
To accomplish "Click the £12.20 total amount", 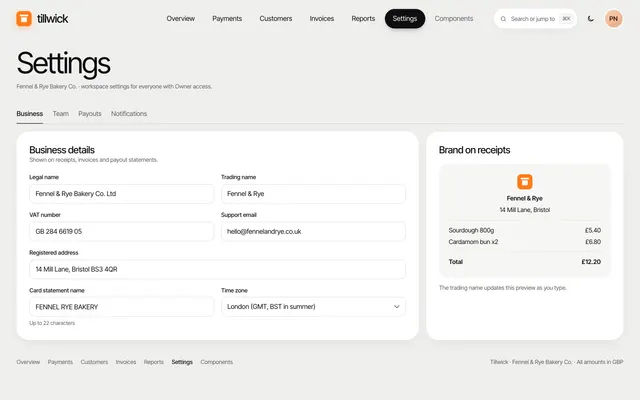I will point(591,262).
